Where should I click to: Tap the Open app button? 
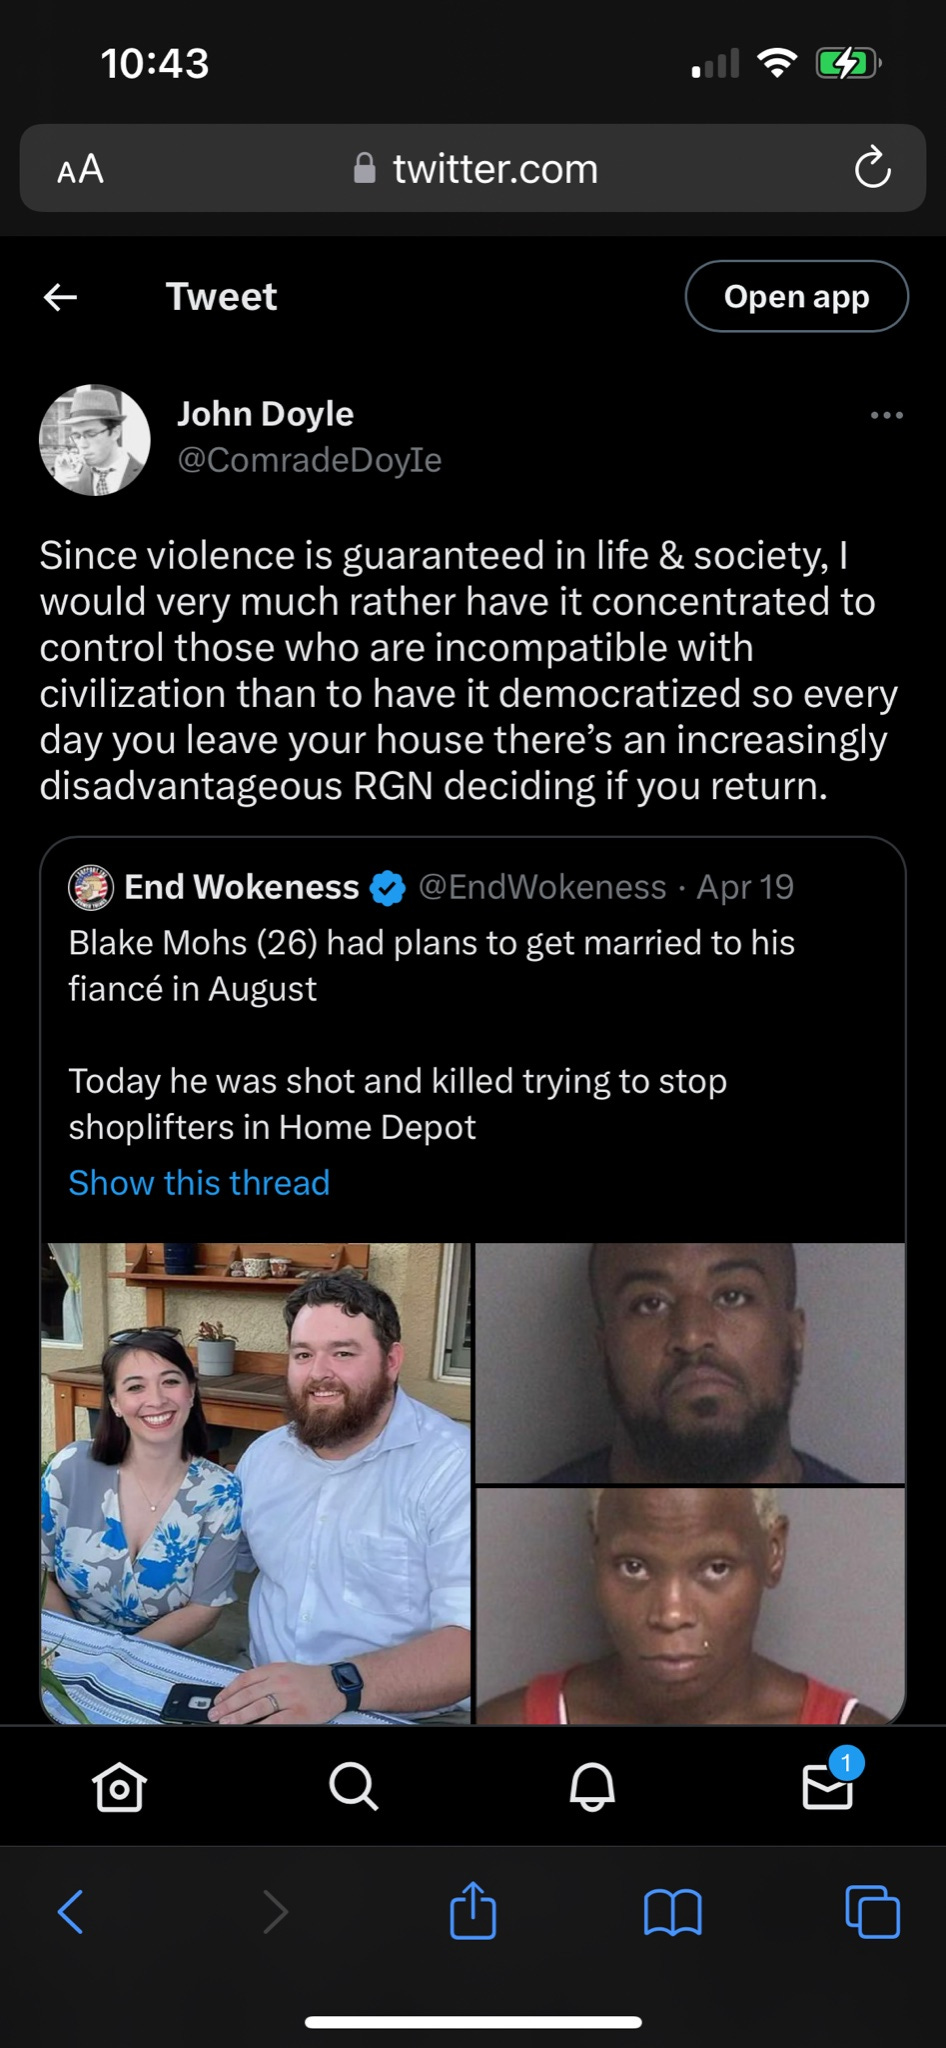pyautogui.click(x=797, y=296)
